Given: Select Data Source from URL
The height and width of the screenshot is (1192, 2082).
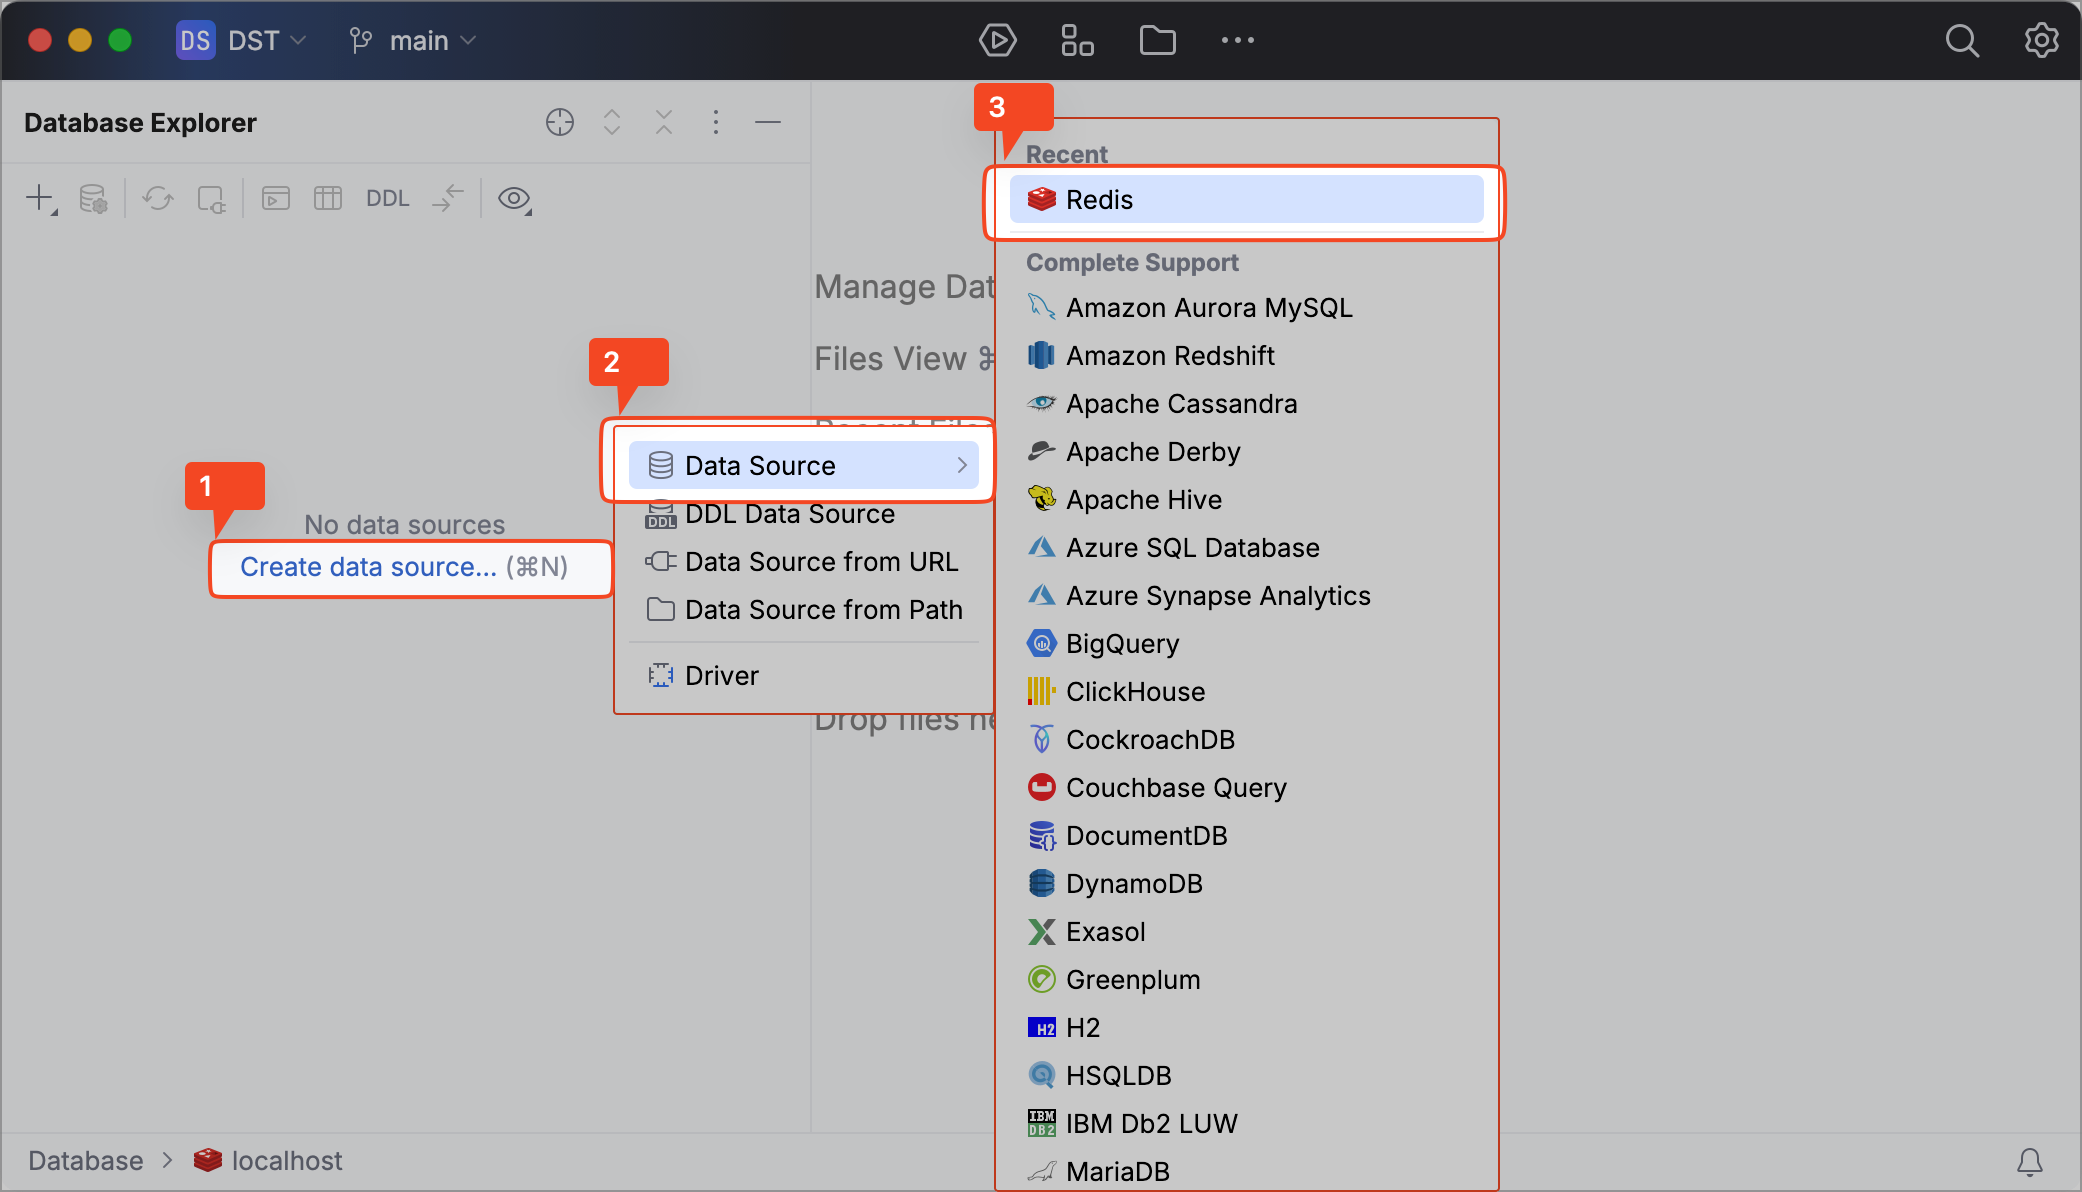Looking at the screenshot, I should click(x=803, y=562).
